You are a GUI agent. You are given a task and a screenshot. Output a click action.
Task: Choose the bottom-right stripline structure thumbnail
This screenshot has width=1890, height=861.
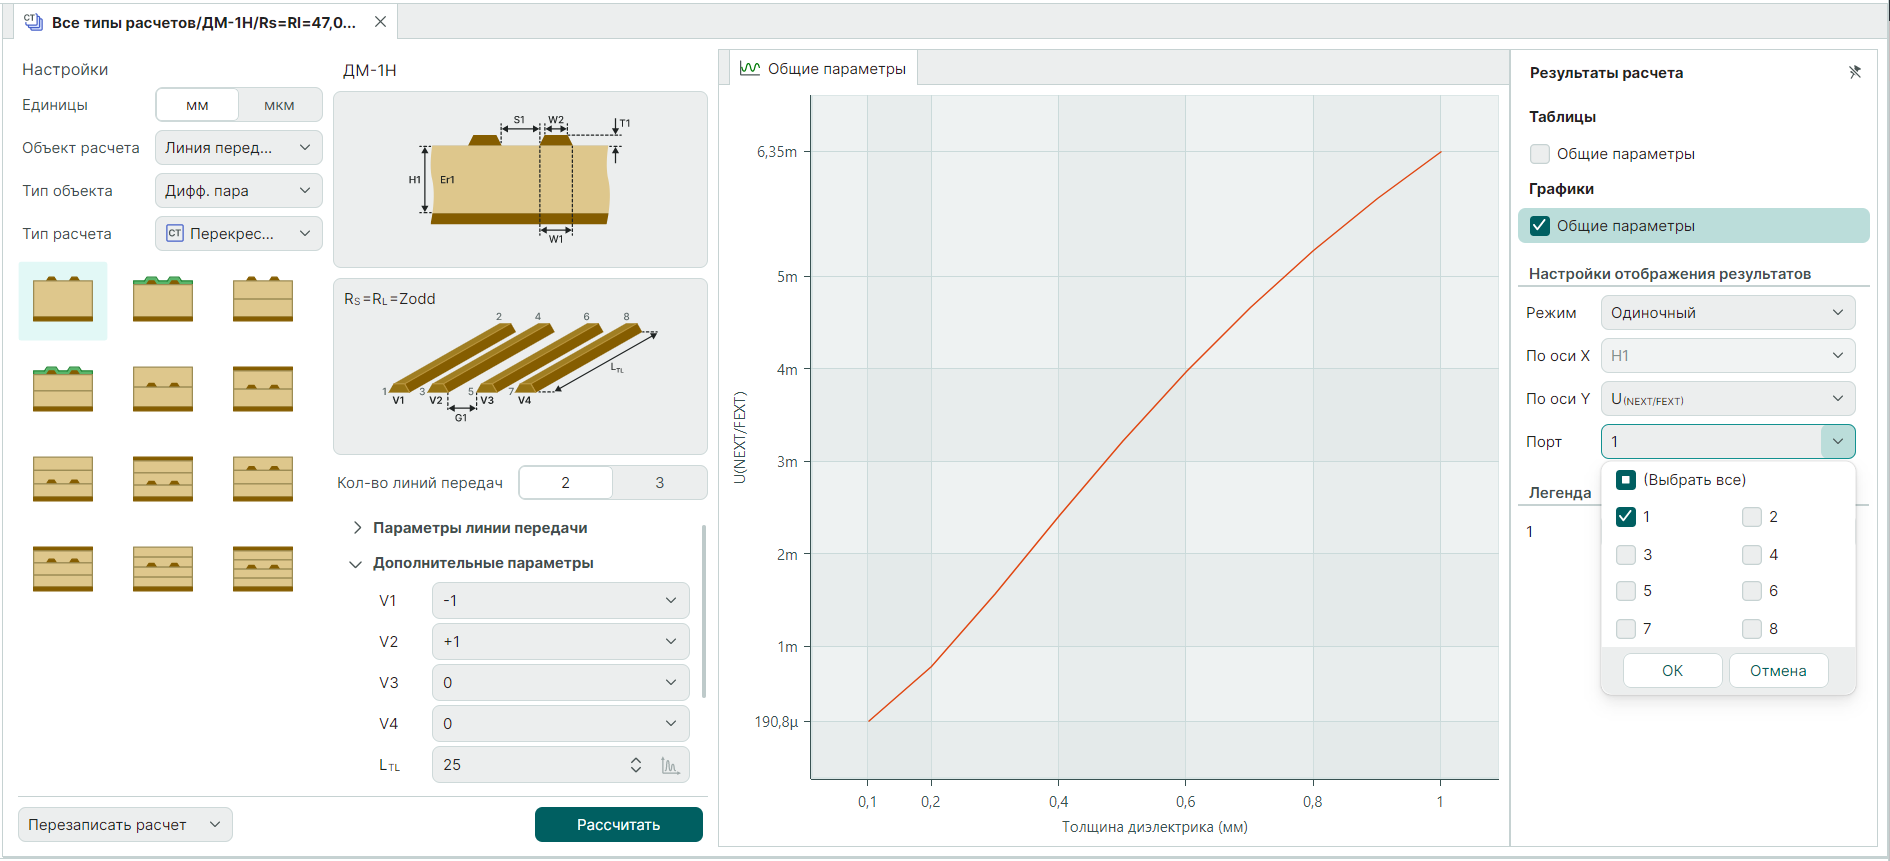pos(263,569)
